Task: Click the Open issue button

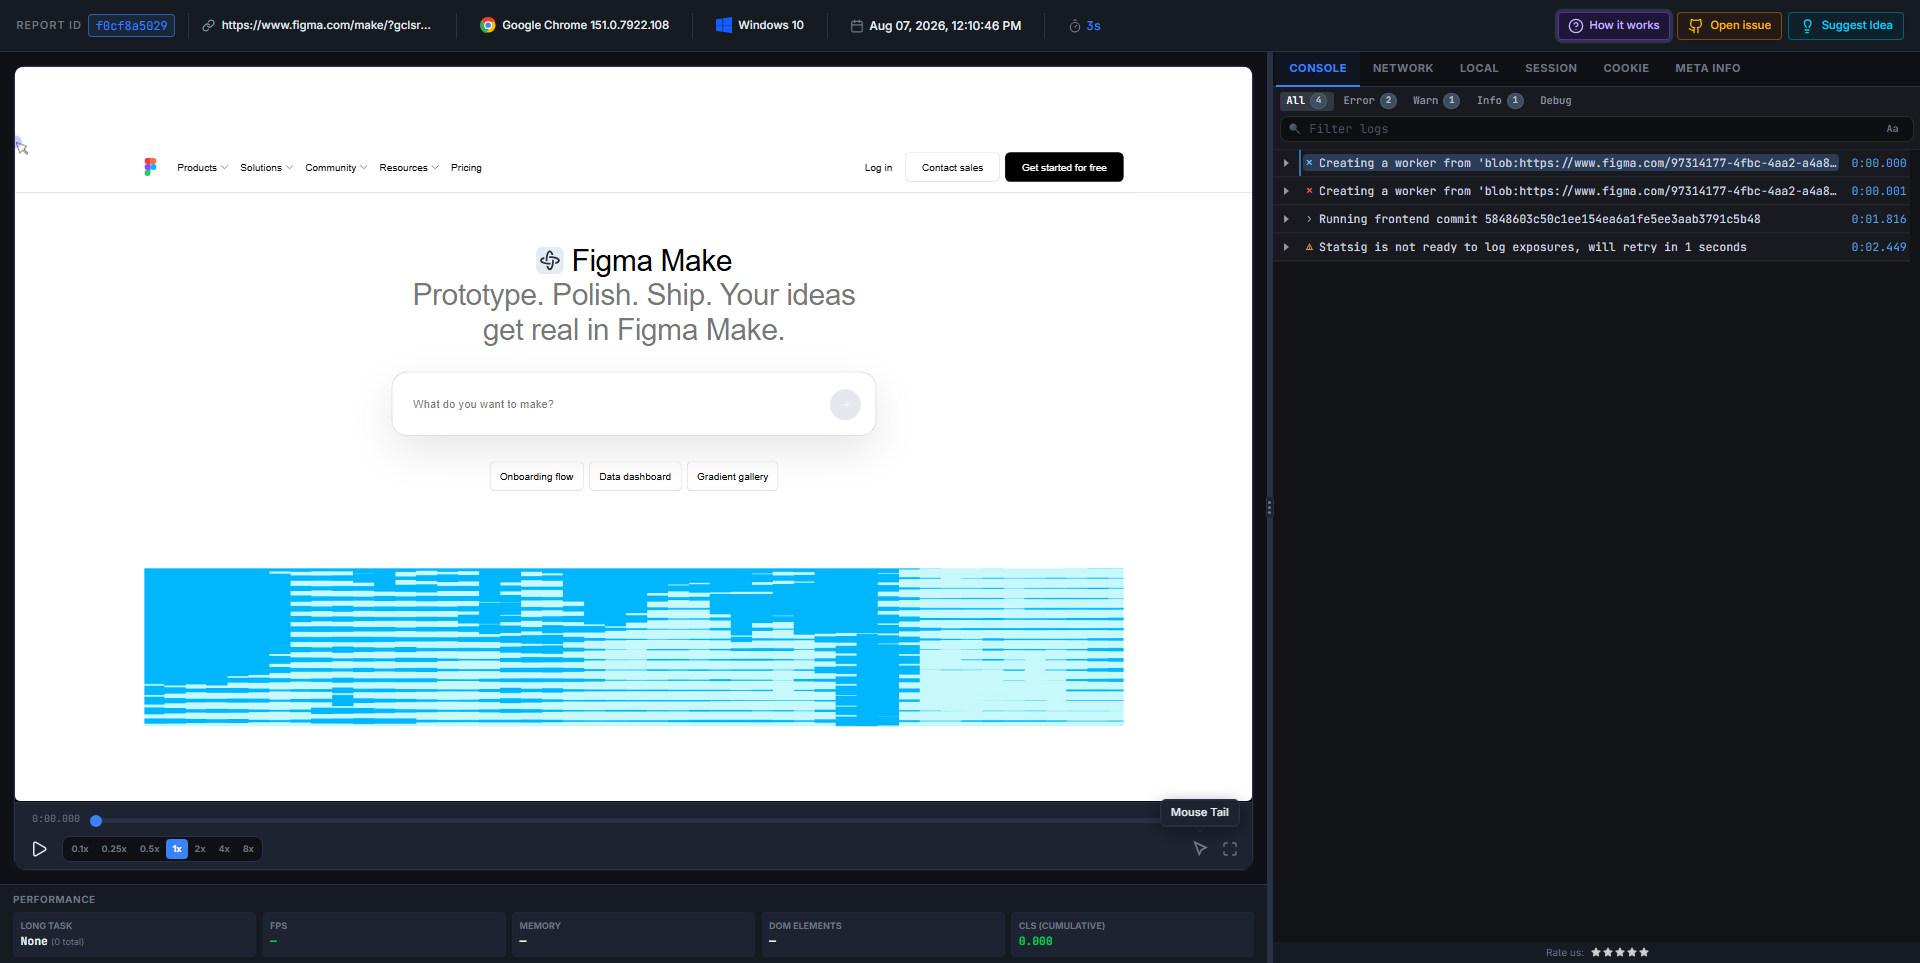Action: (x=1729, y=26)
